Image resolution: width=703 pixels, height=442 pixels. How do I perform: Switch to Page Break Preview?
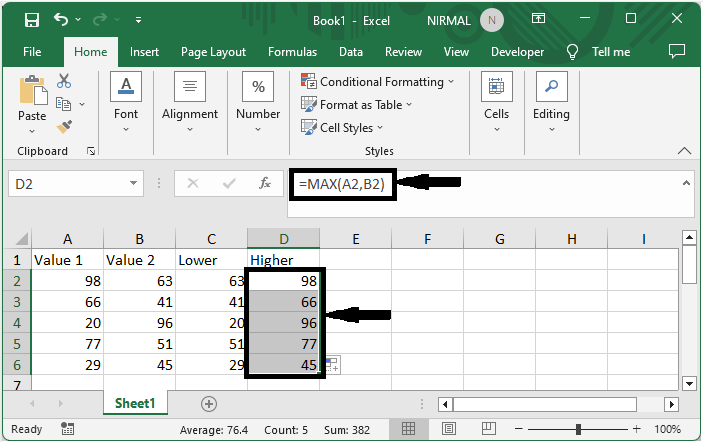pyautogui.click(x=489, y=429)
